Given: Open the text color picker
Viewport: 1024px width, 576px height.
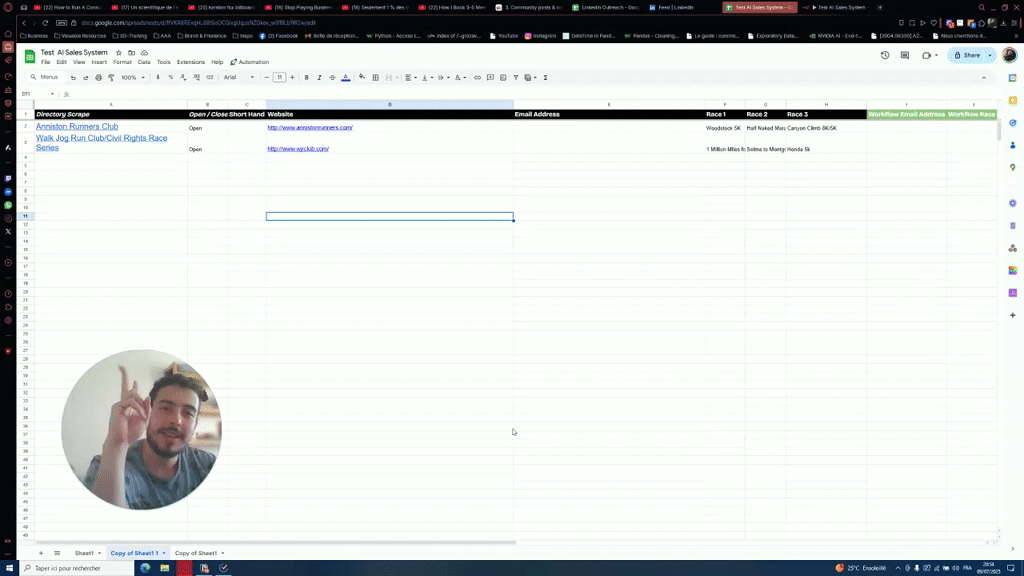Looking at the screenshot, I should point(345,78).
